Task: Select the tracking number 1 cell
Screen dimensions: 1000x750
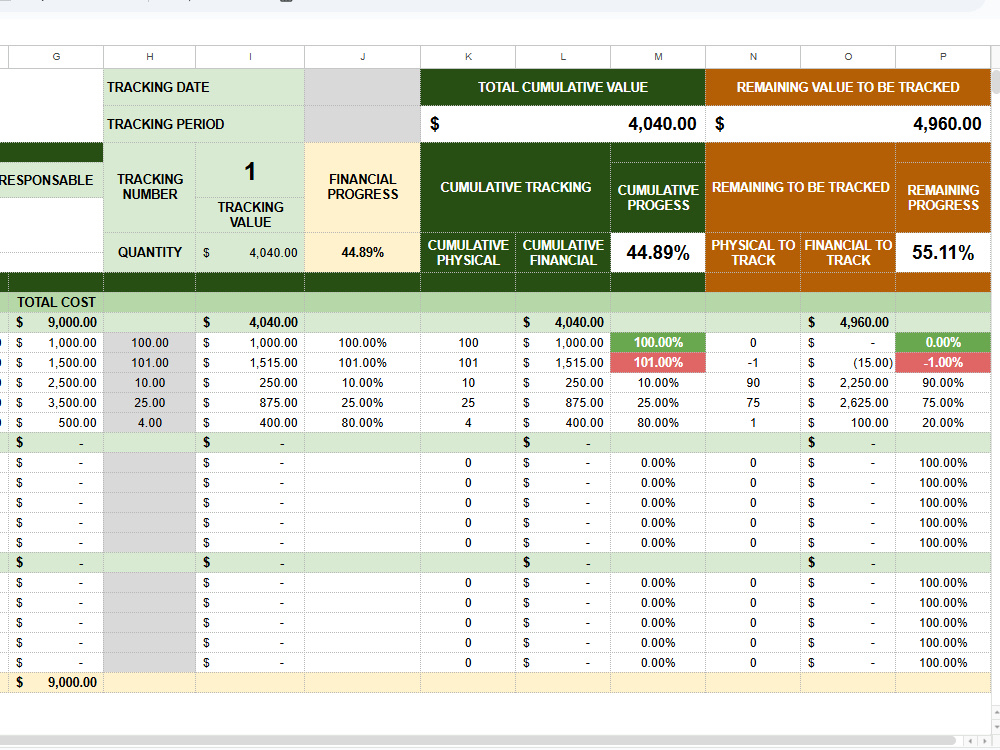Action: pyautogui.click(x=250, y=170)
